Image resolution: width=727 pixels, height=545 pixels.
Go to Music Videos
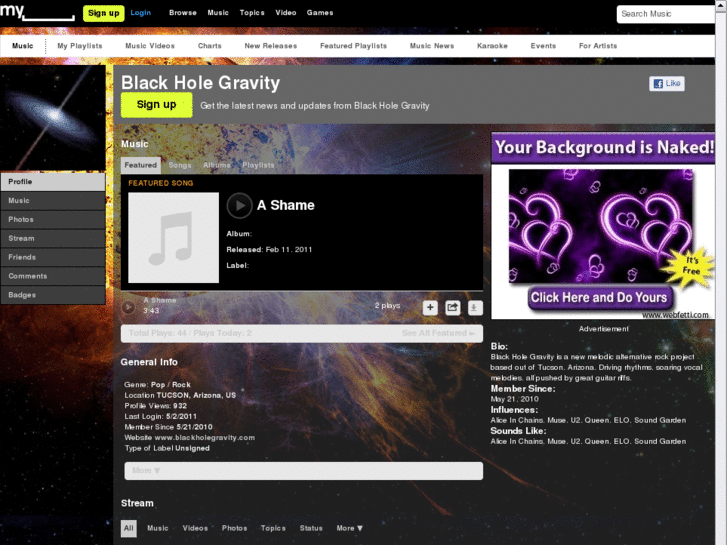tap(150, 46)
